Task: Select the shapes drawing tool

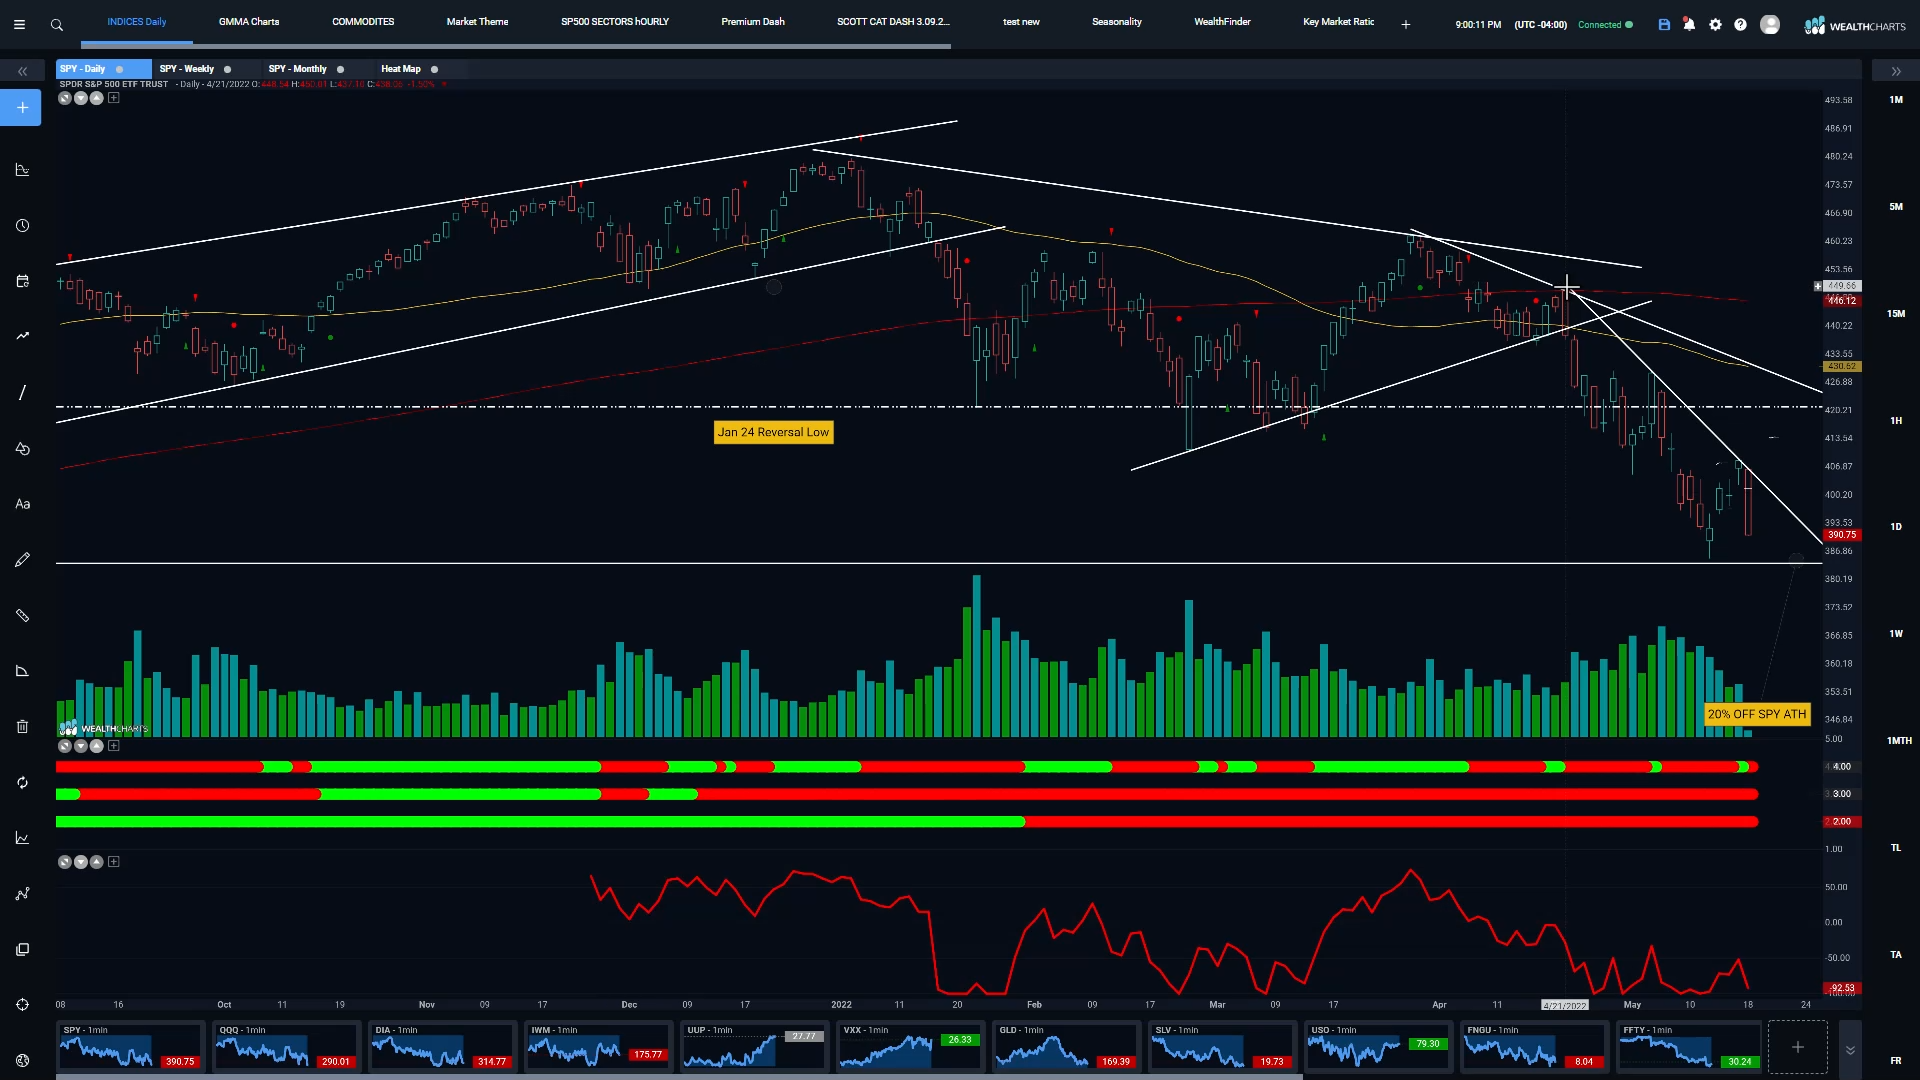Action: [22, 448]
